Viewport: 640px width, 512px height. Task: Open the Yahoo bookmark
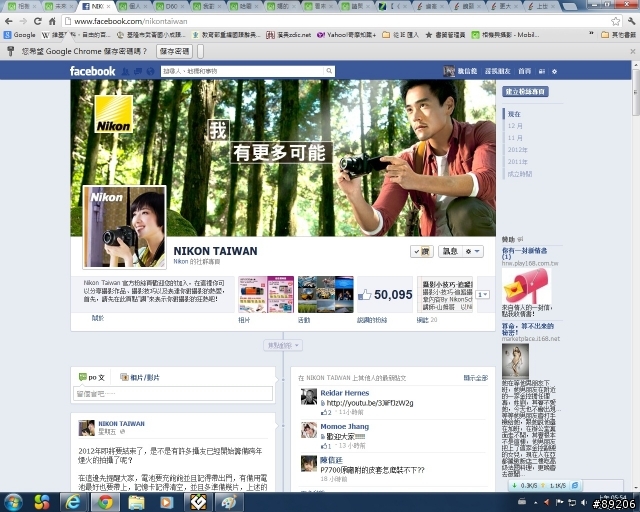(347, 35)
